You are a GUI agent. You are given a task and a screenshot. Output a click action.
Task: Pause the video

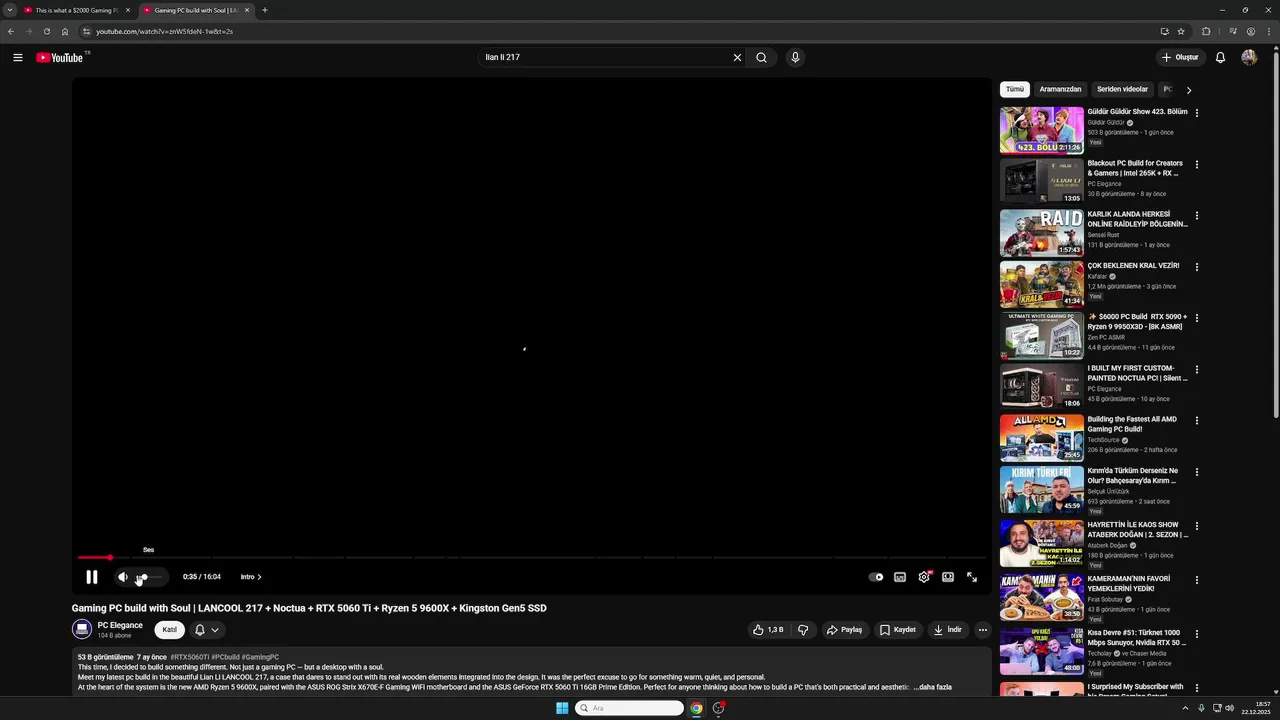pos(92,577)
